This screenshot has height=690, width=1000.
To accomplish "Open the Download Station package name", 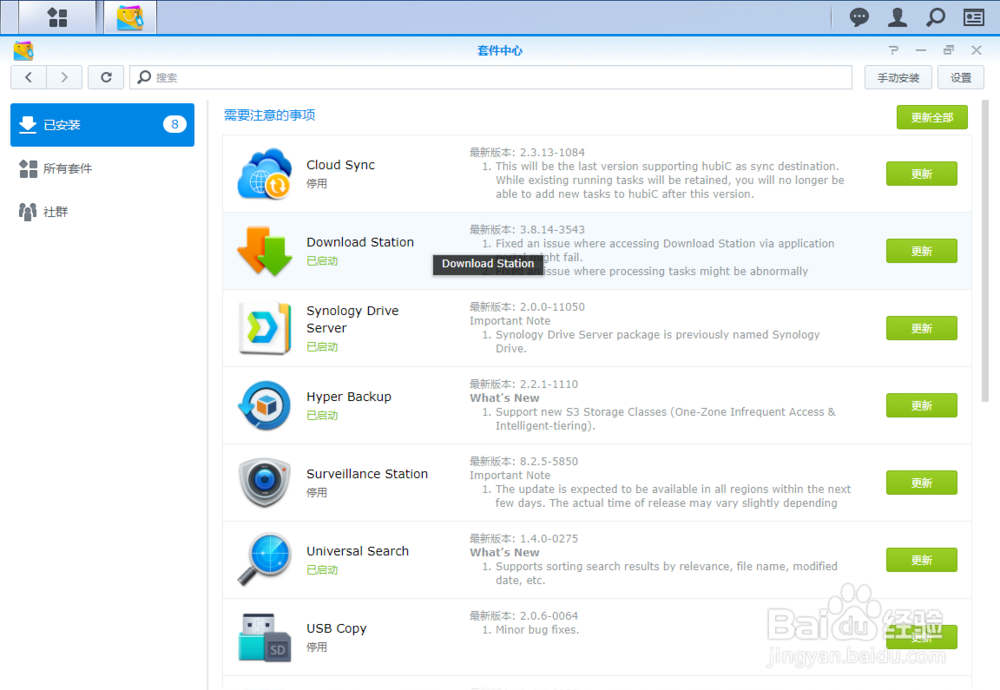I will (360, 242).
